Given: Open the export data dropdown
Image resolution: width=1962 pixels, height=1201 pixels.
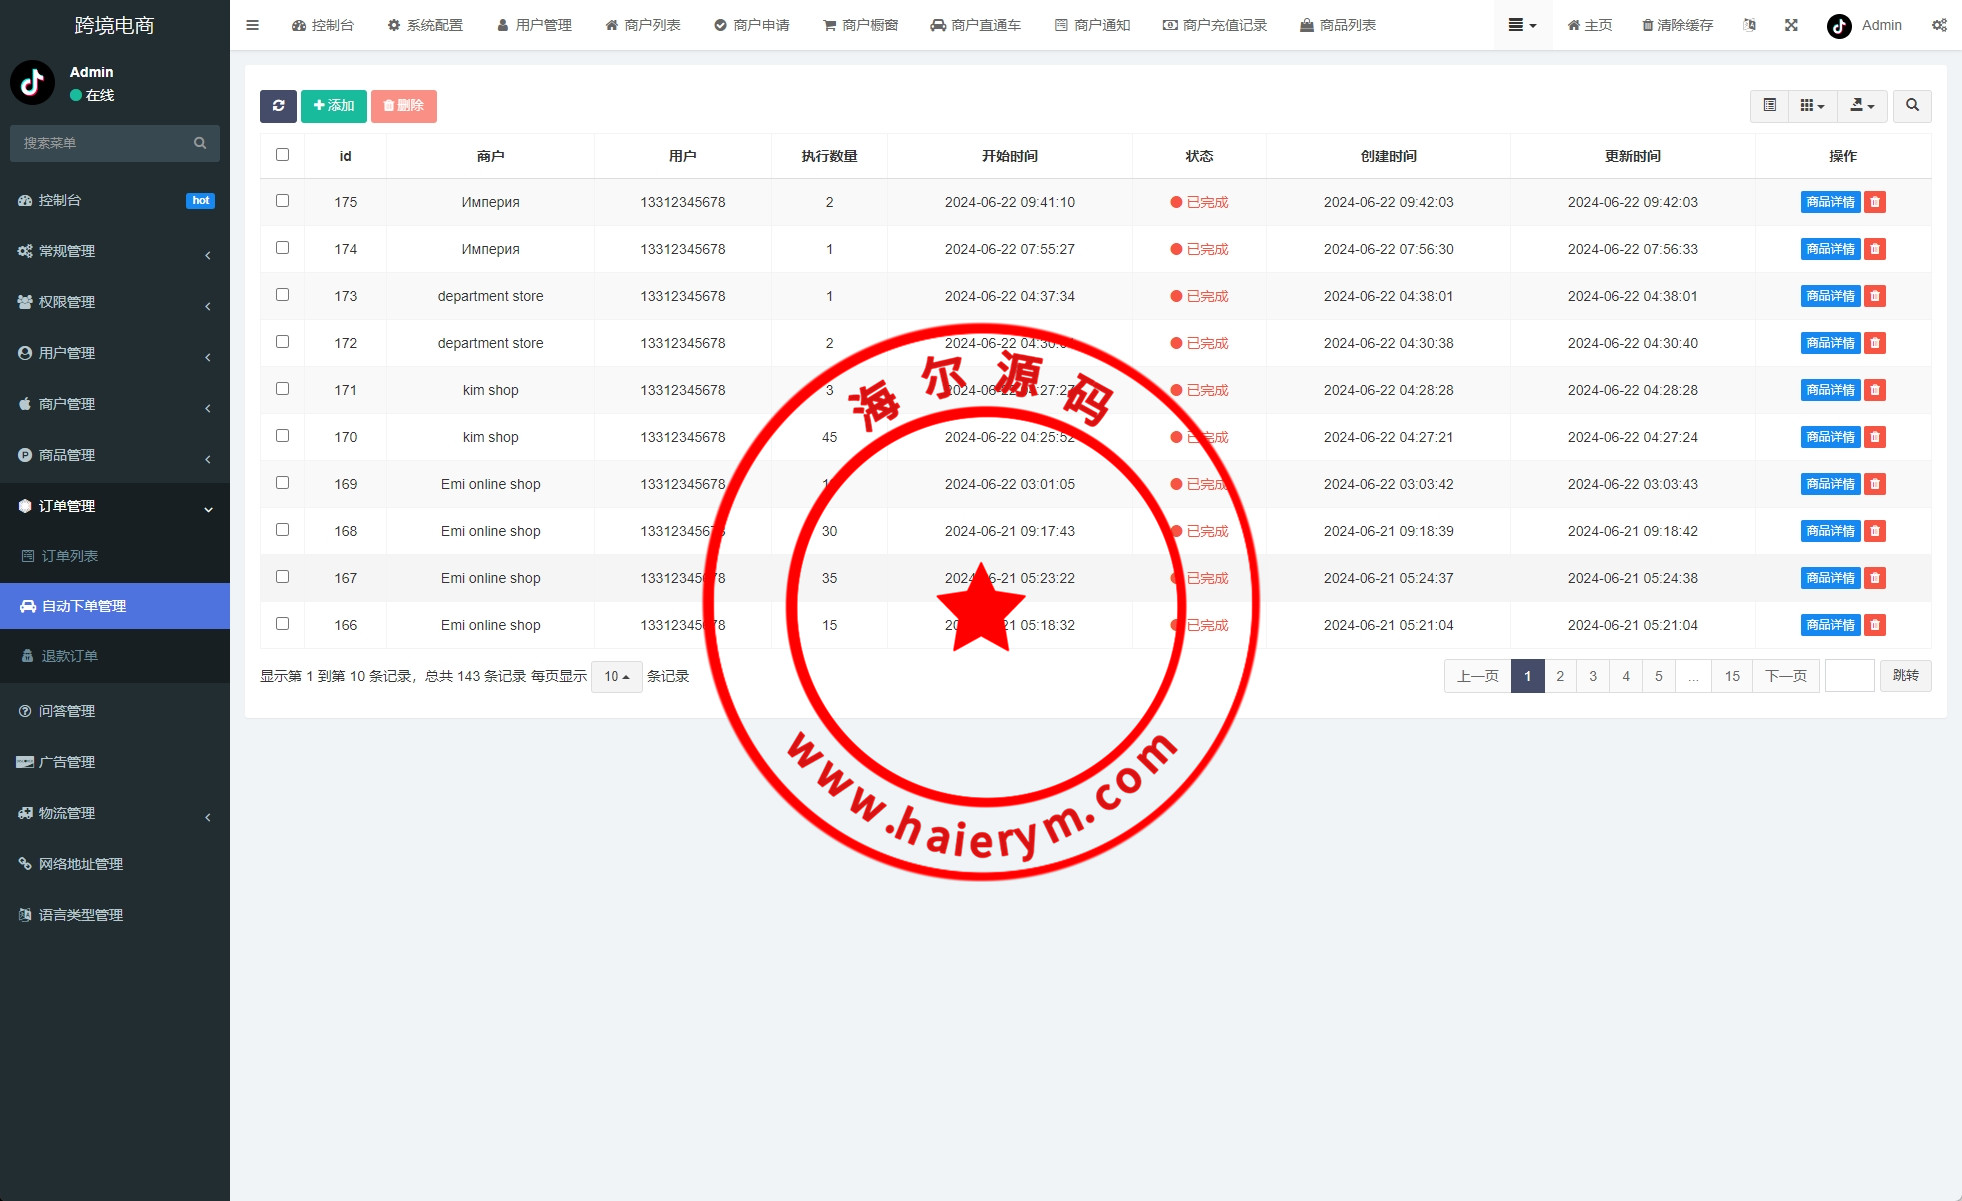Looking at the screenshot, I should [1861, 105].
